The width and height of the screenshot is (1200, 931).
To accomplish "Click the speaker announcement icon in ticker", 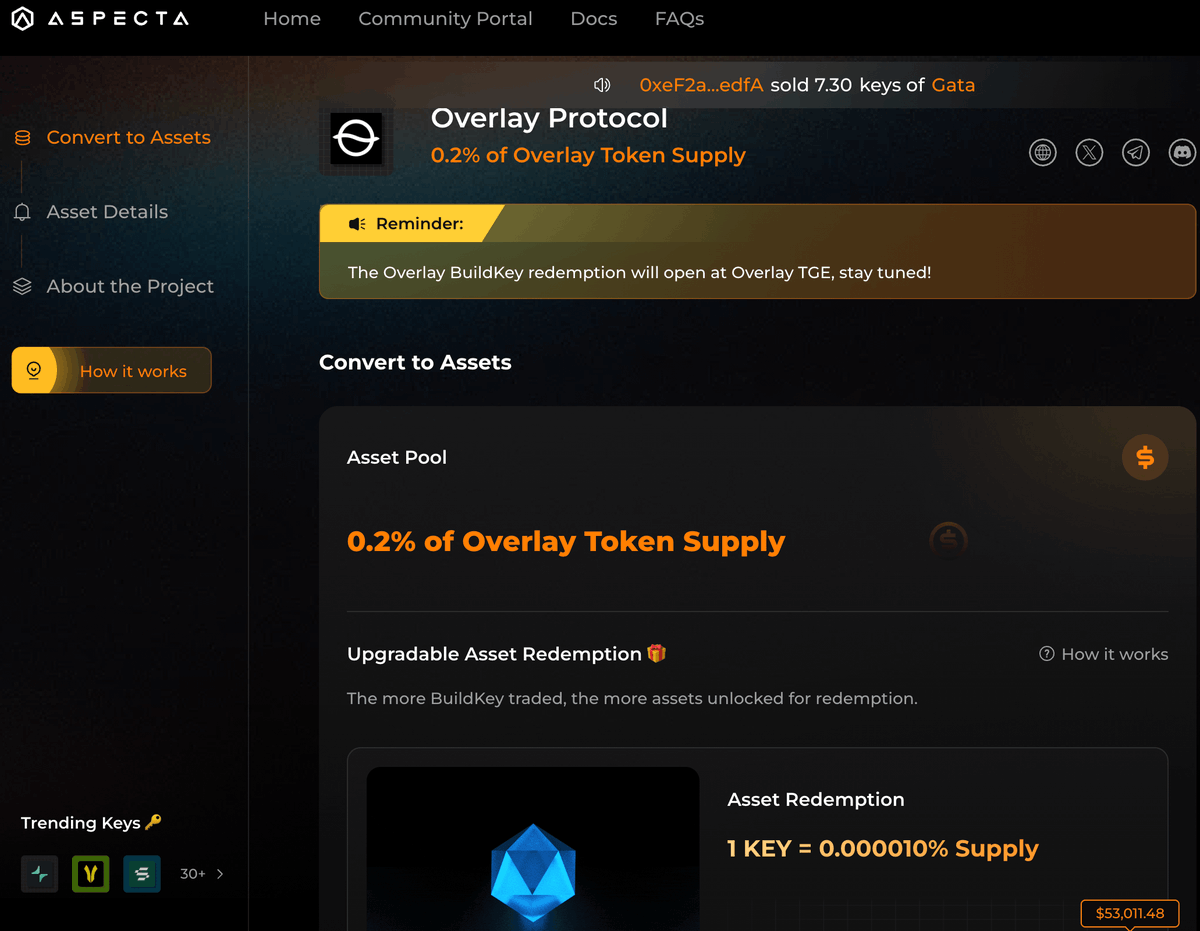I will (602, 85).
